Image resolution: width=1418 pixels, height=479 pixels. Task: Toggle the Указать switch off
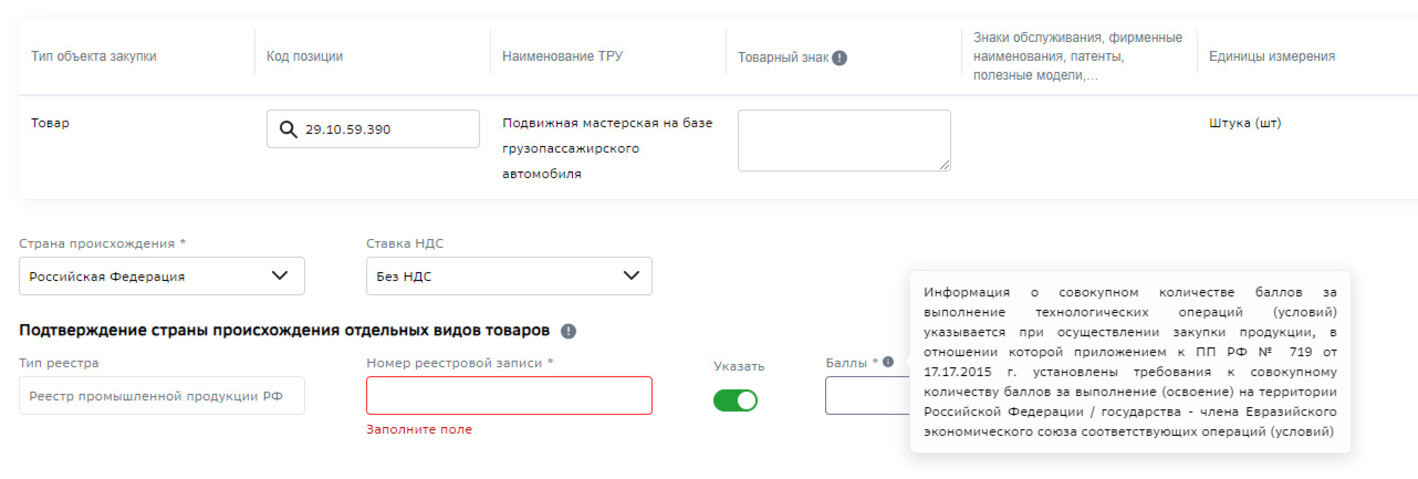pyautogui.click(x=735, y=400)
